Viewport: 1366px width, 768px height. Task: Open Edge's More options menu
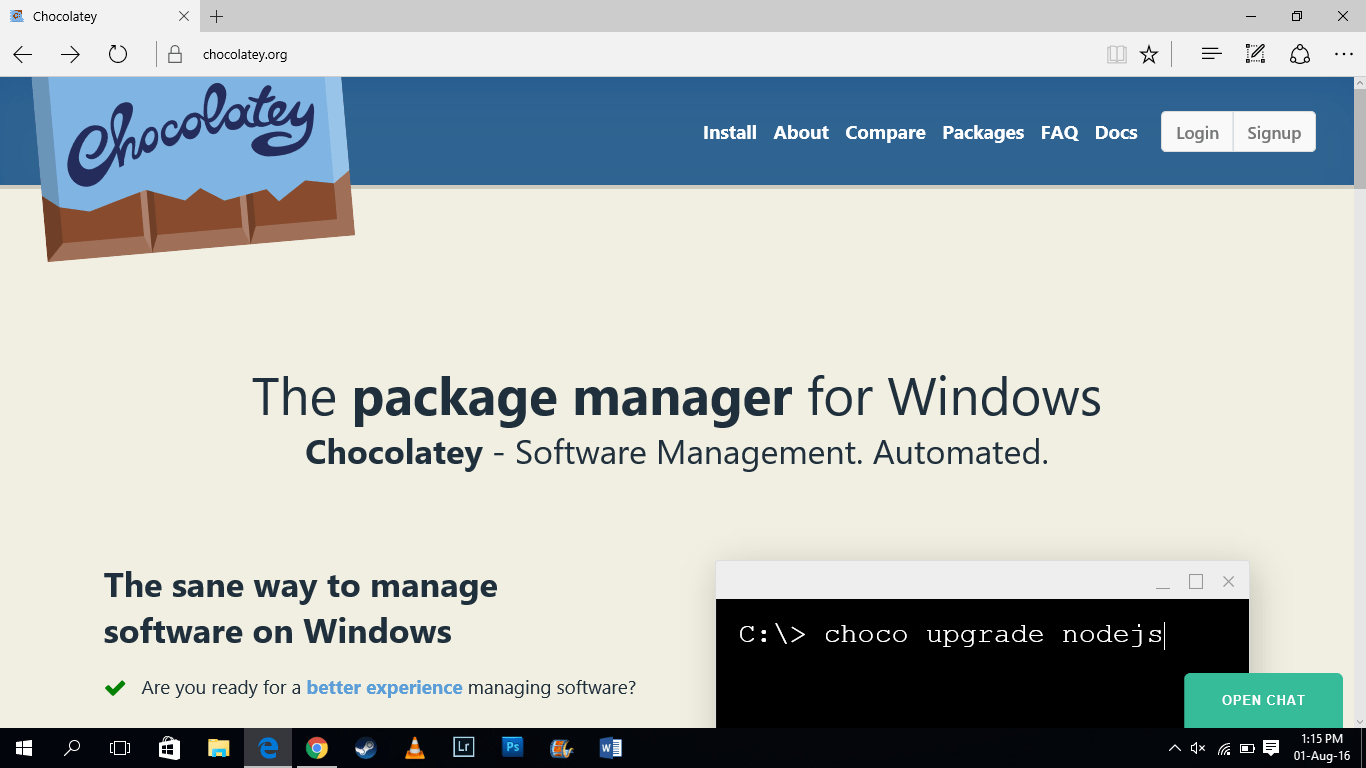(1345, 54)
